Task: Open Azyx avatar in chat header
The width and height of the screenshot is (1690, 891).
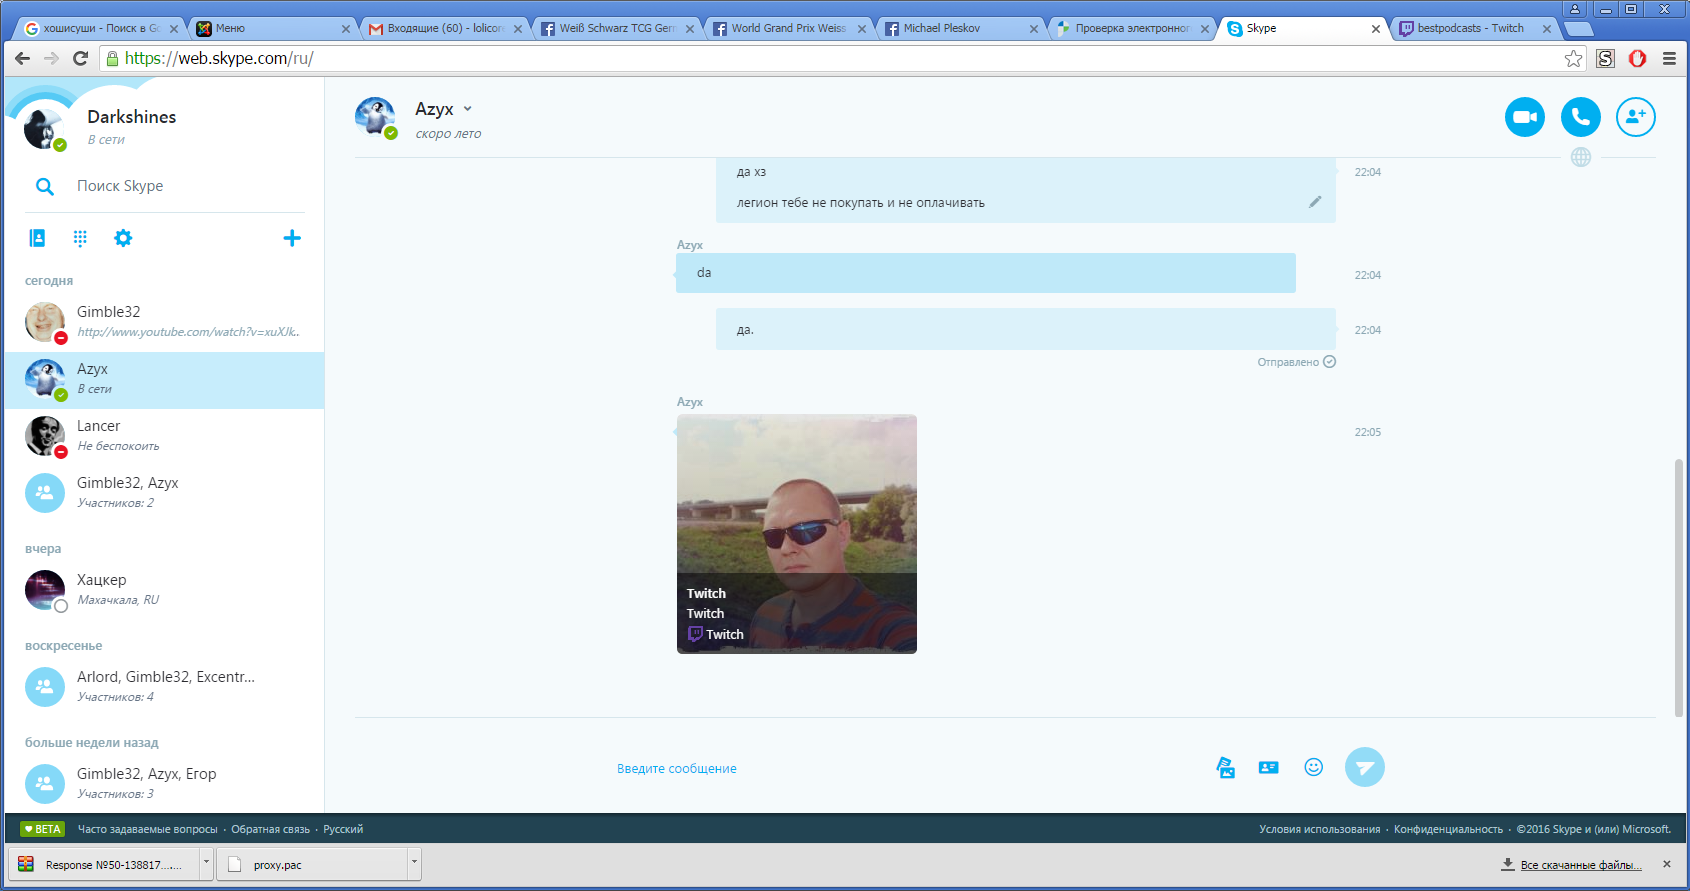Action: point(375,117)
